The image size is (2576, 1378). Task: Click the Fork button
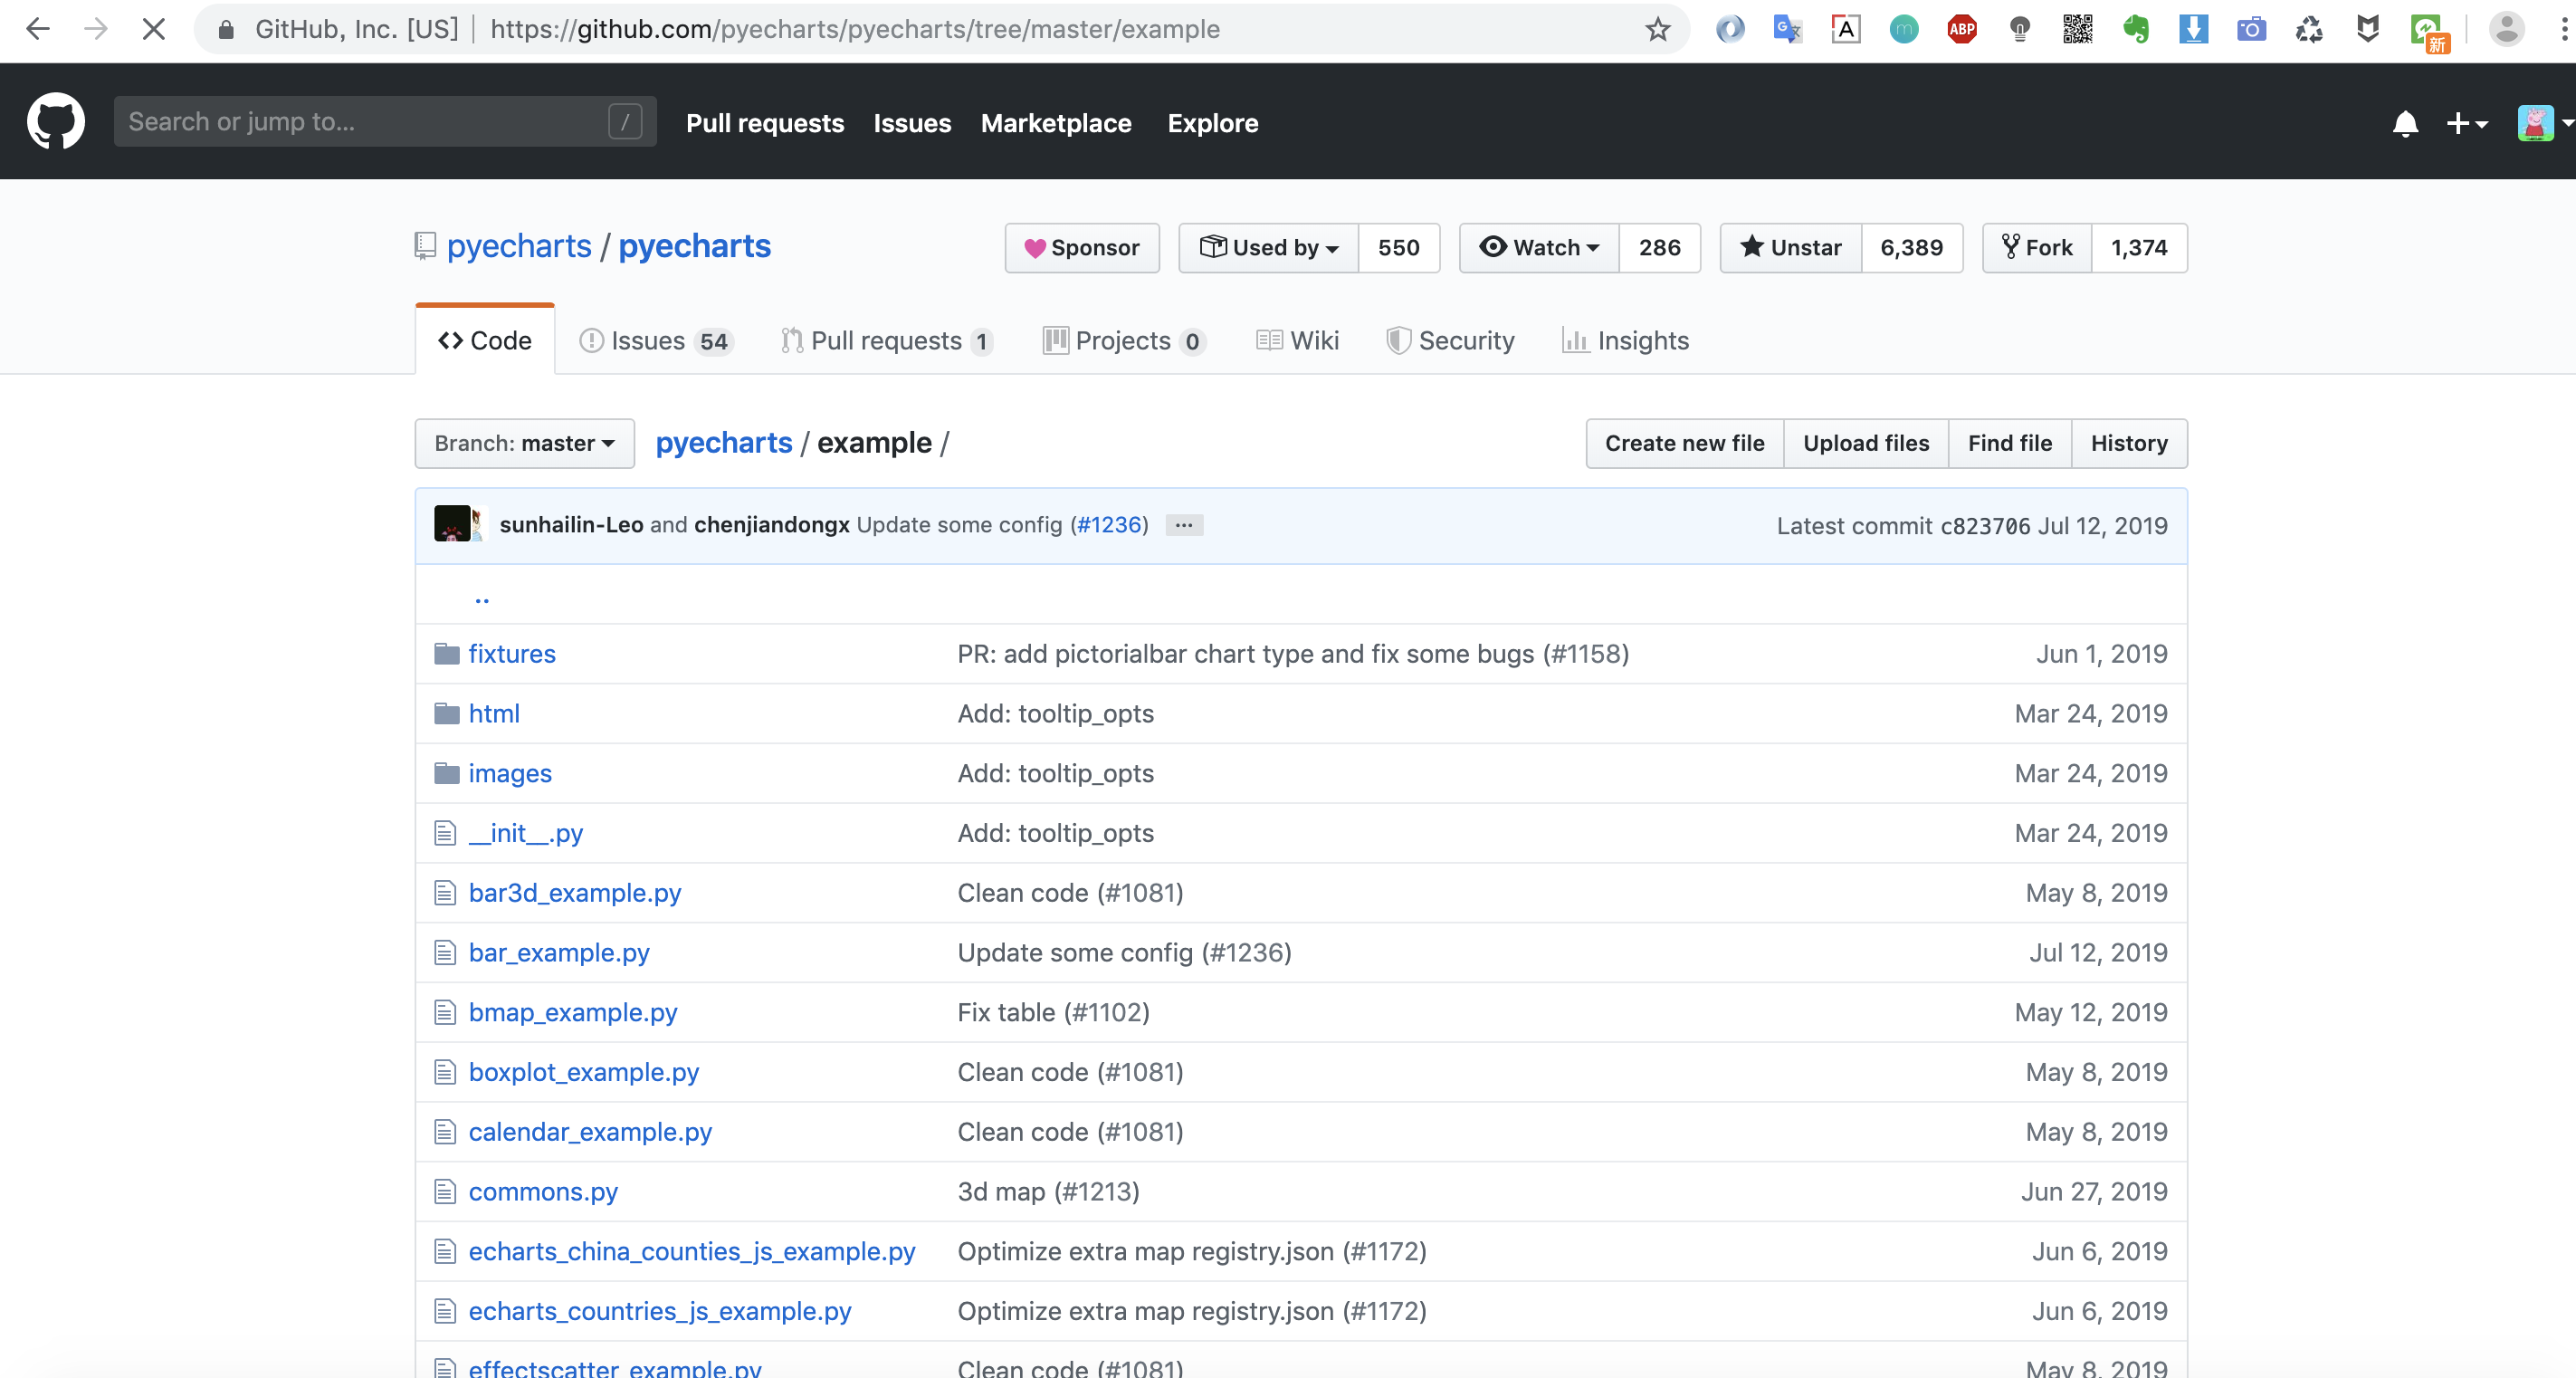2036,247
